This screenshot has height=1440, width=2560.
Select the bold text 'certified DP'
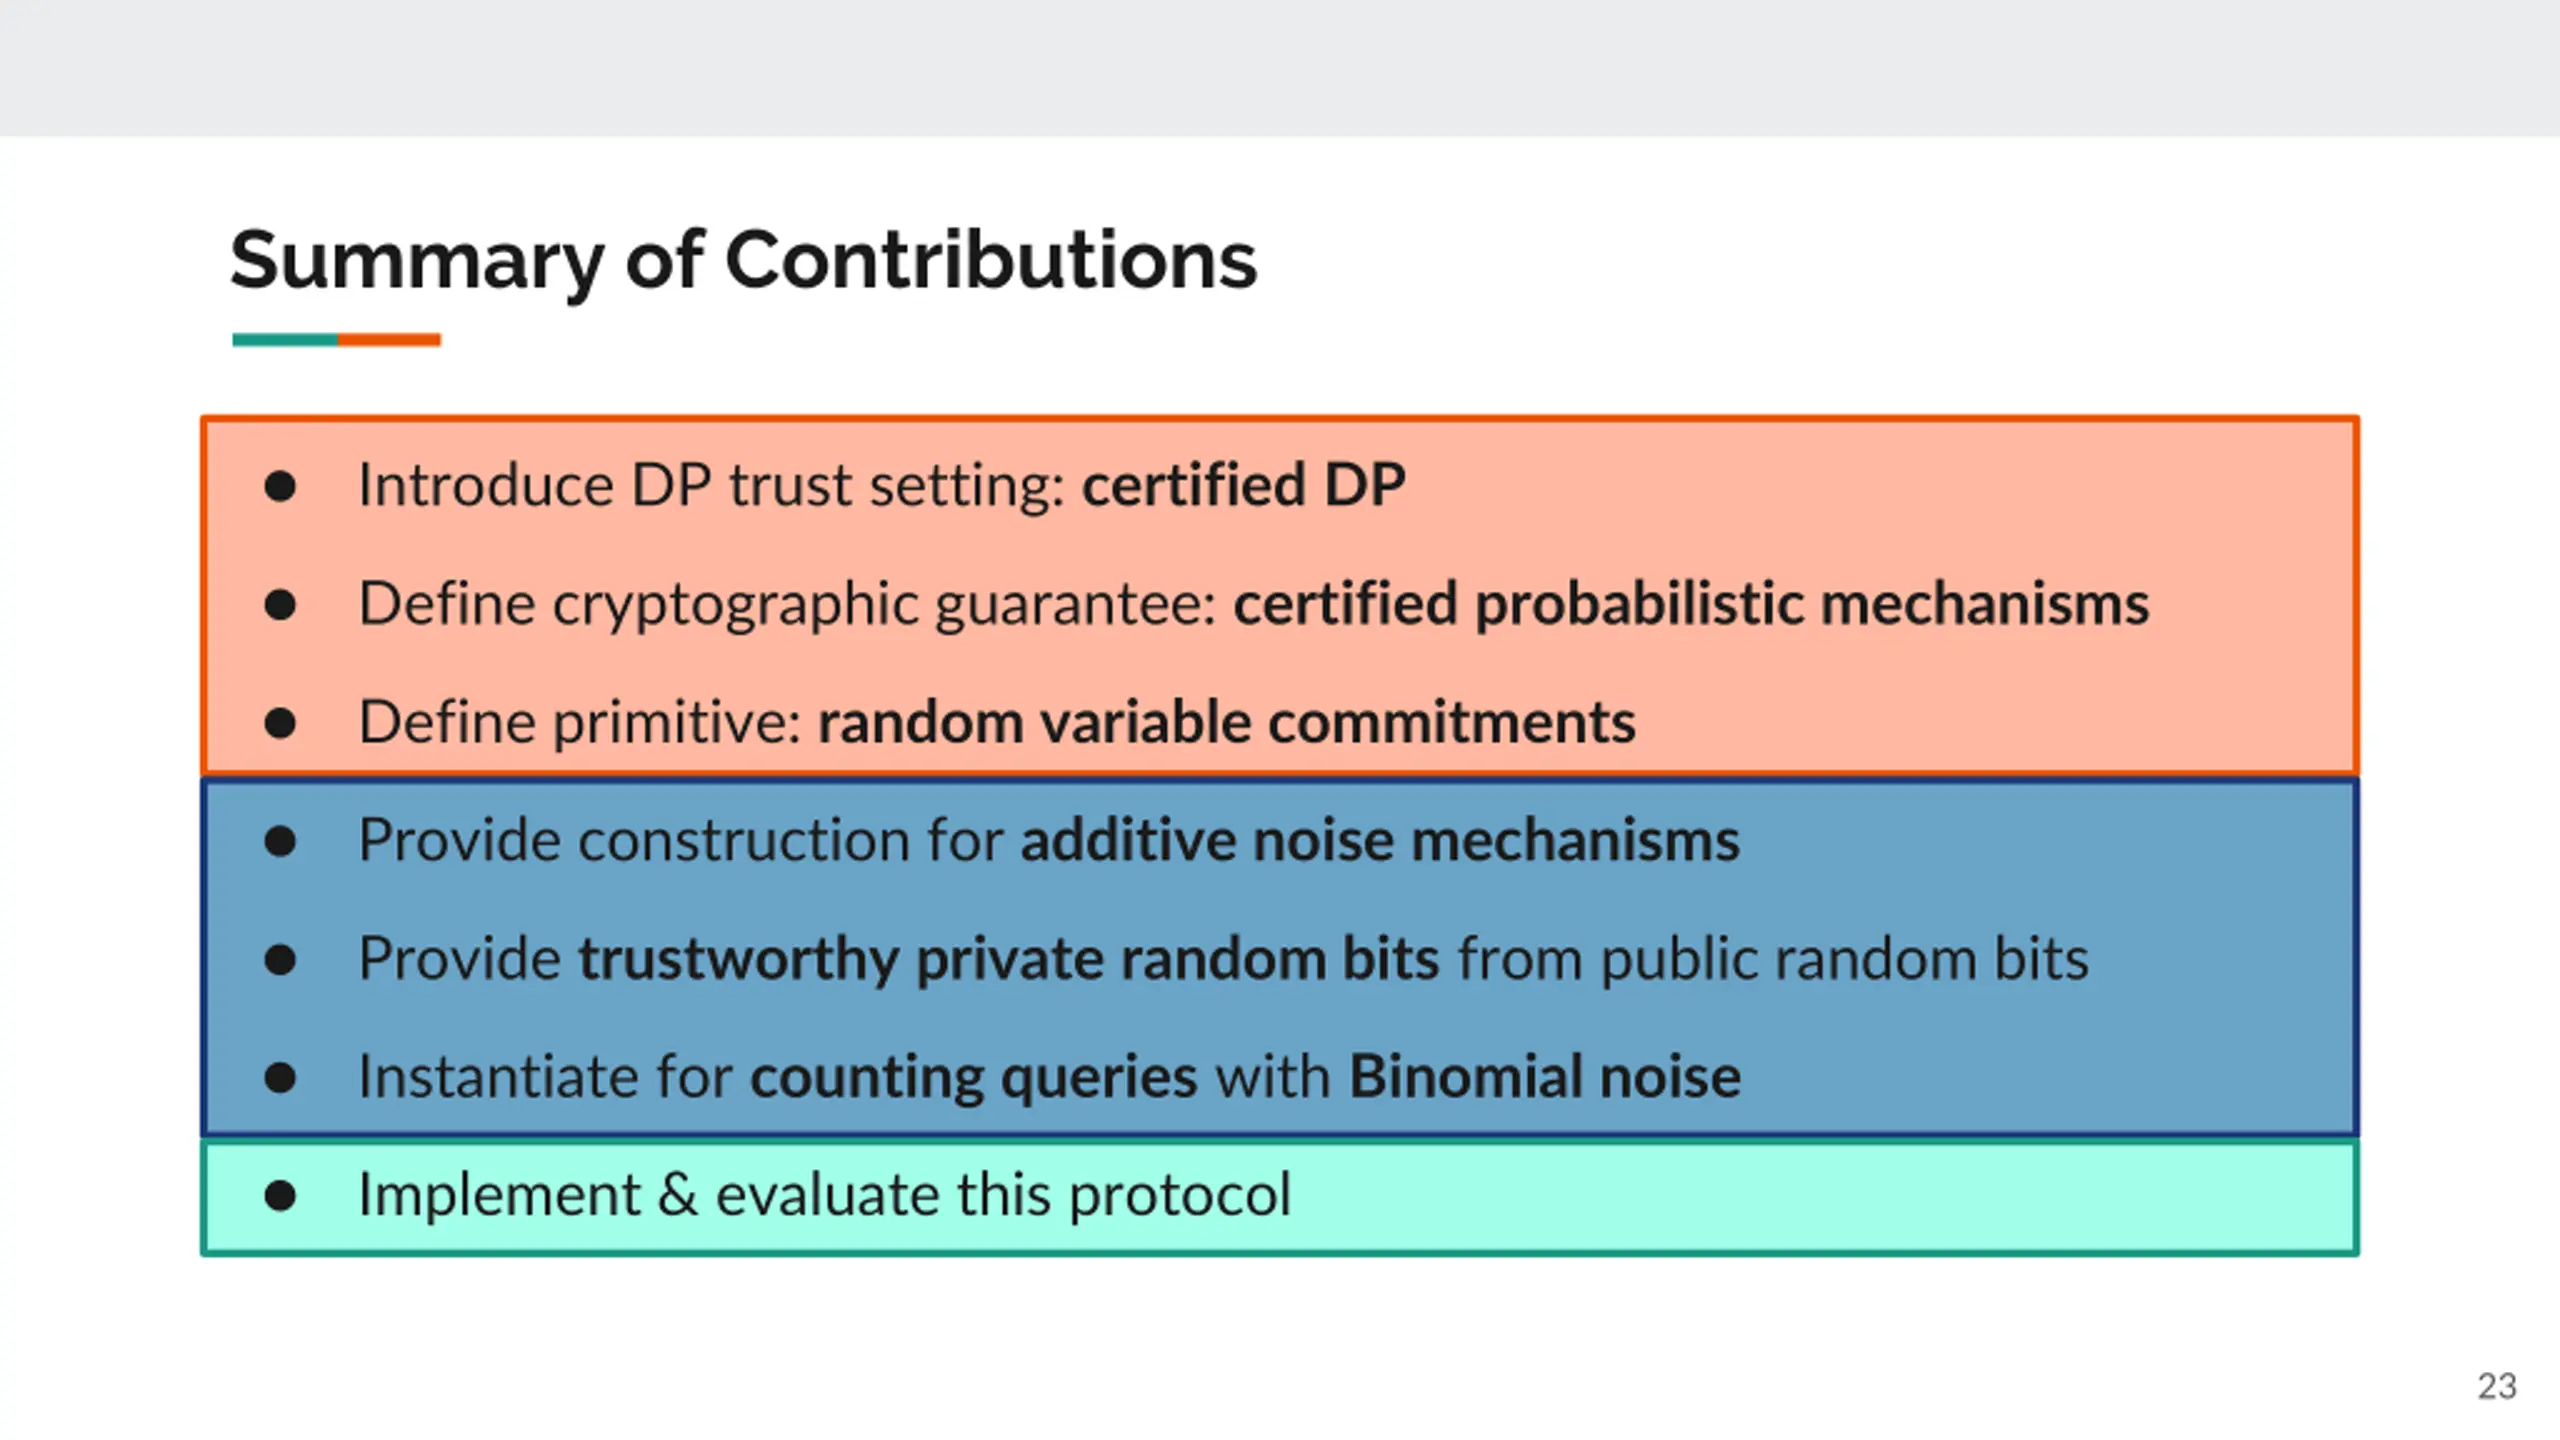click(x=1244, y=486)
